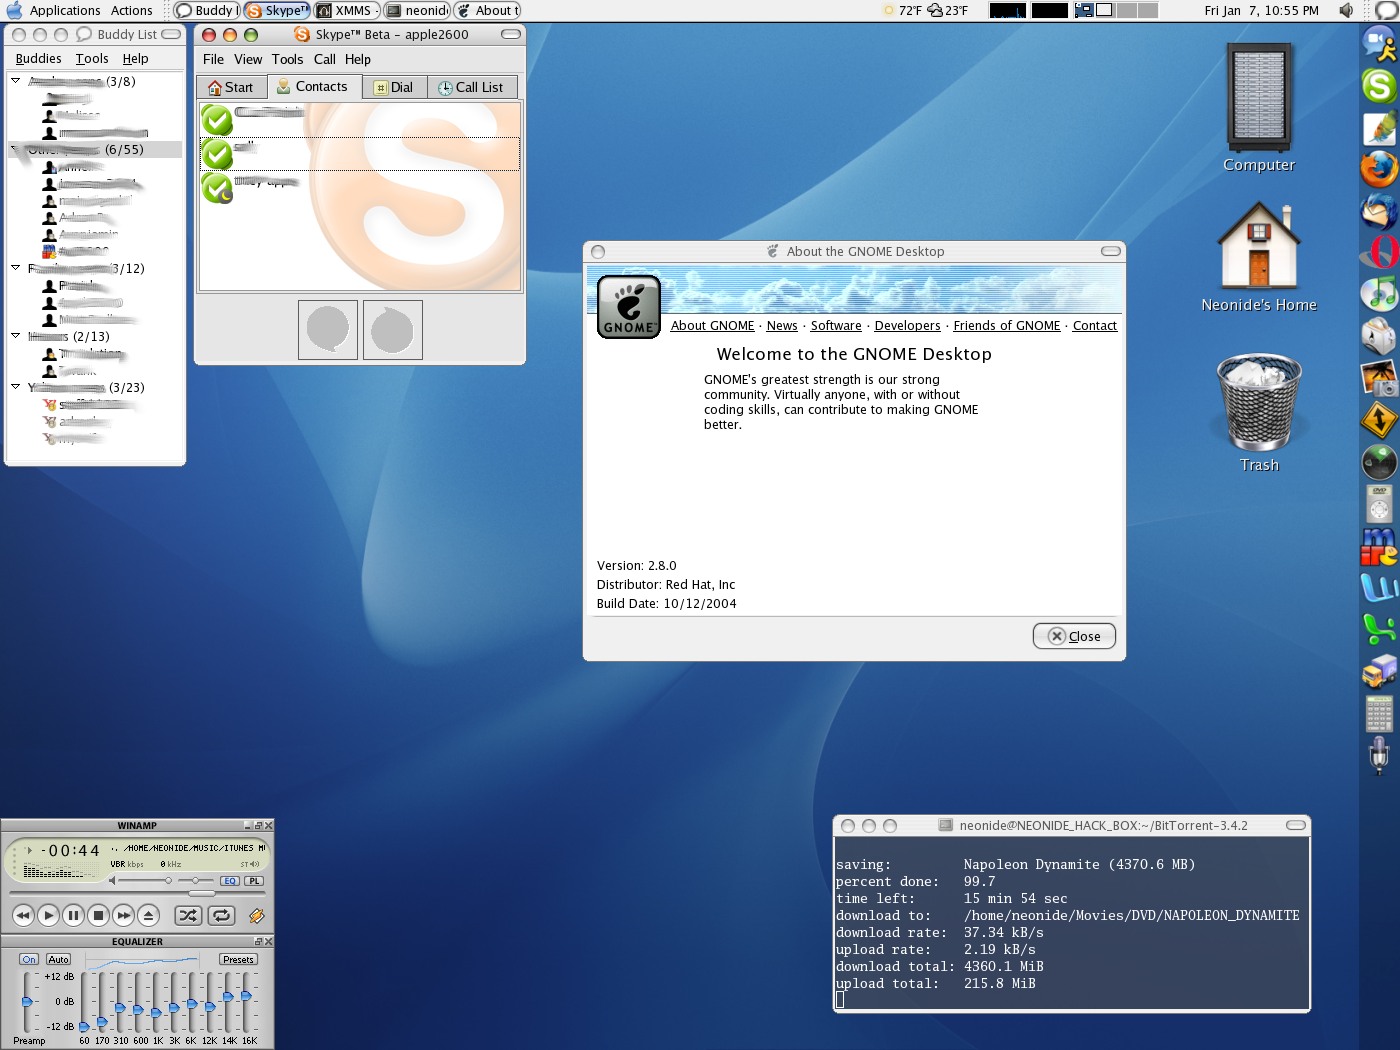Open the Toast burner icon in the dock
This screenshot has height=1050, width=1400.
1379,336
